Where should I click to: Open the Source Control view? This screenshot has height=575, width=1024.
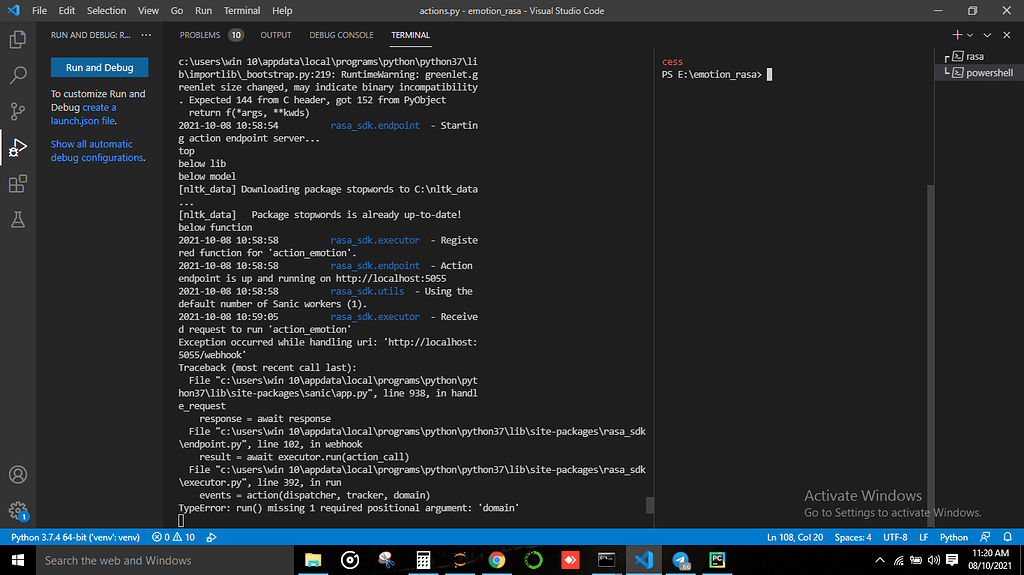click(17, 111)
